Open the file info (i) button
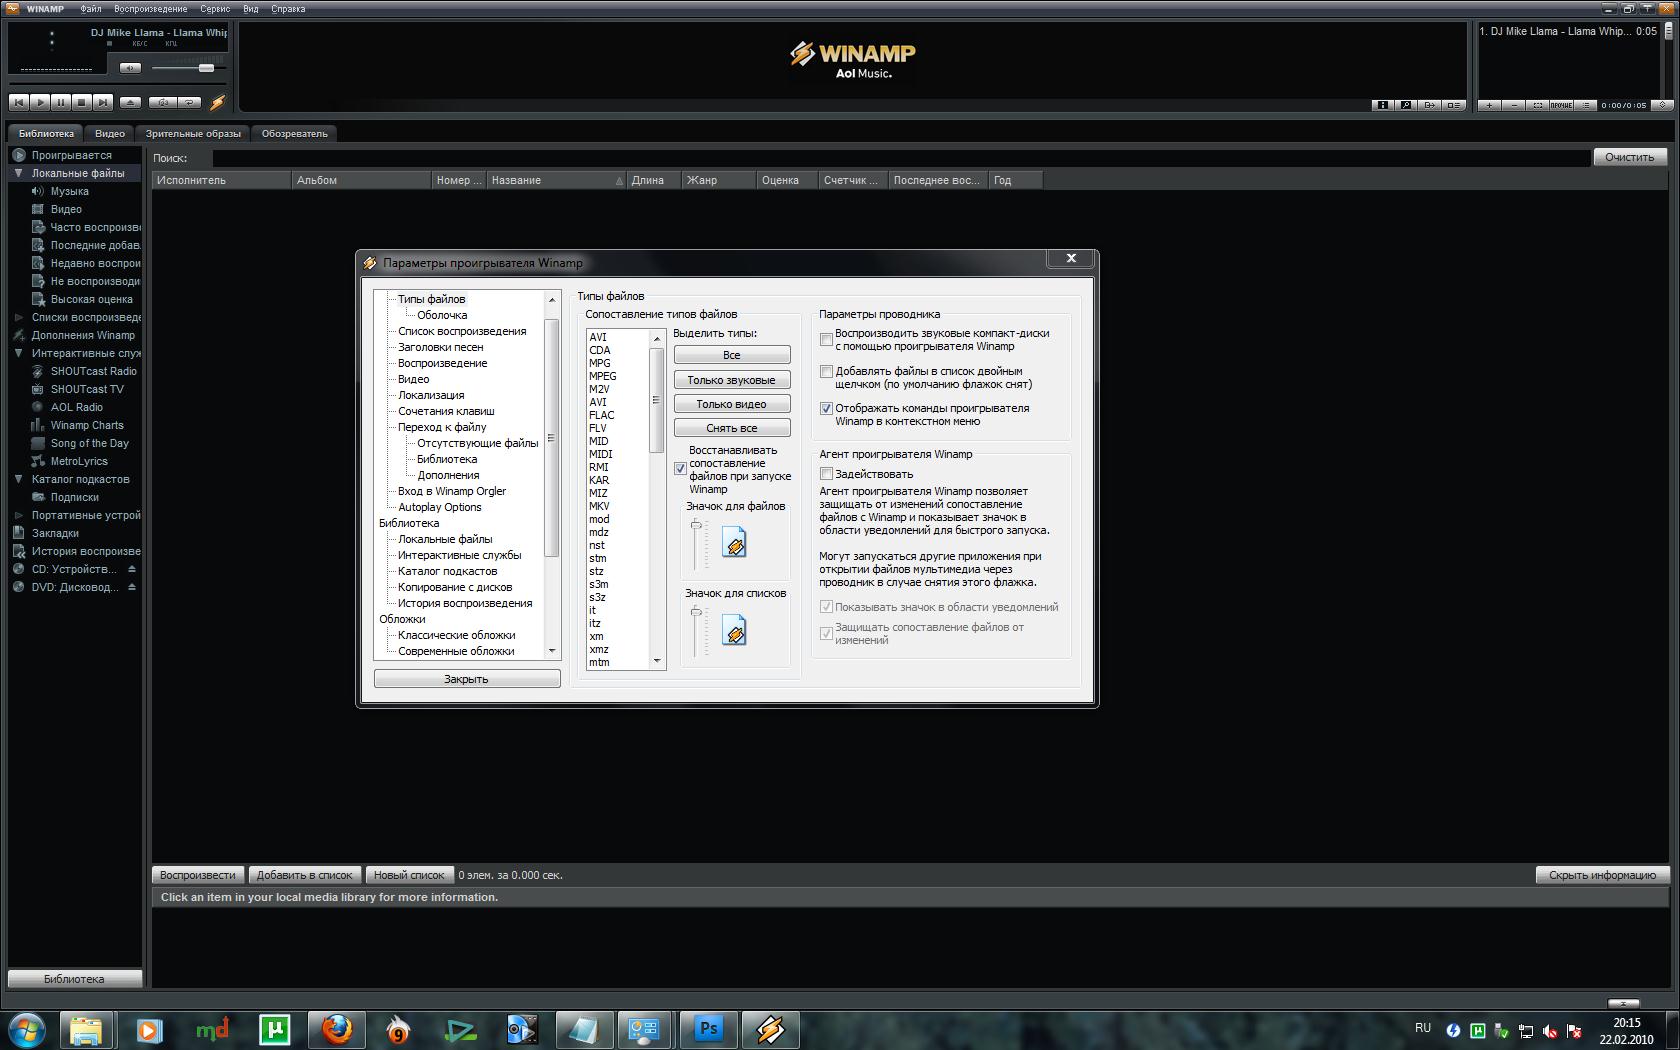 pyautogui.click(x=1383, y=105)
